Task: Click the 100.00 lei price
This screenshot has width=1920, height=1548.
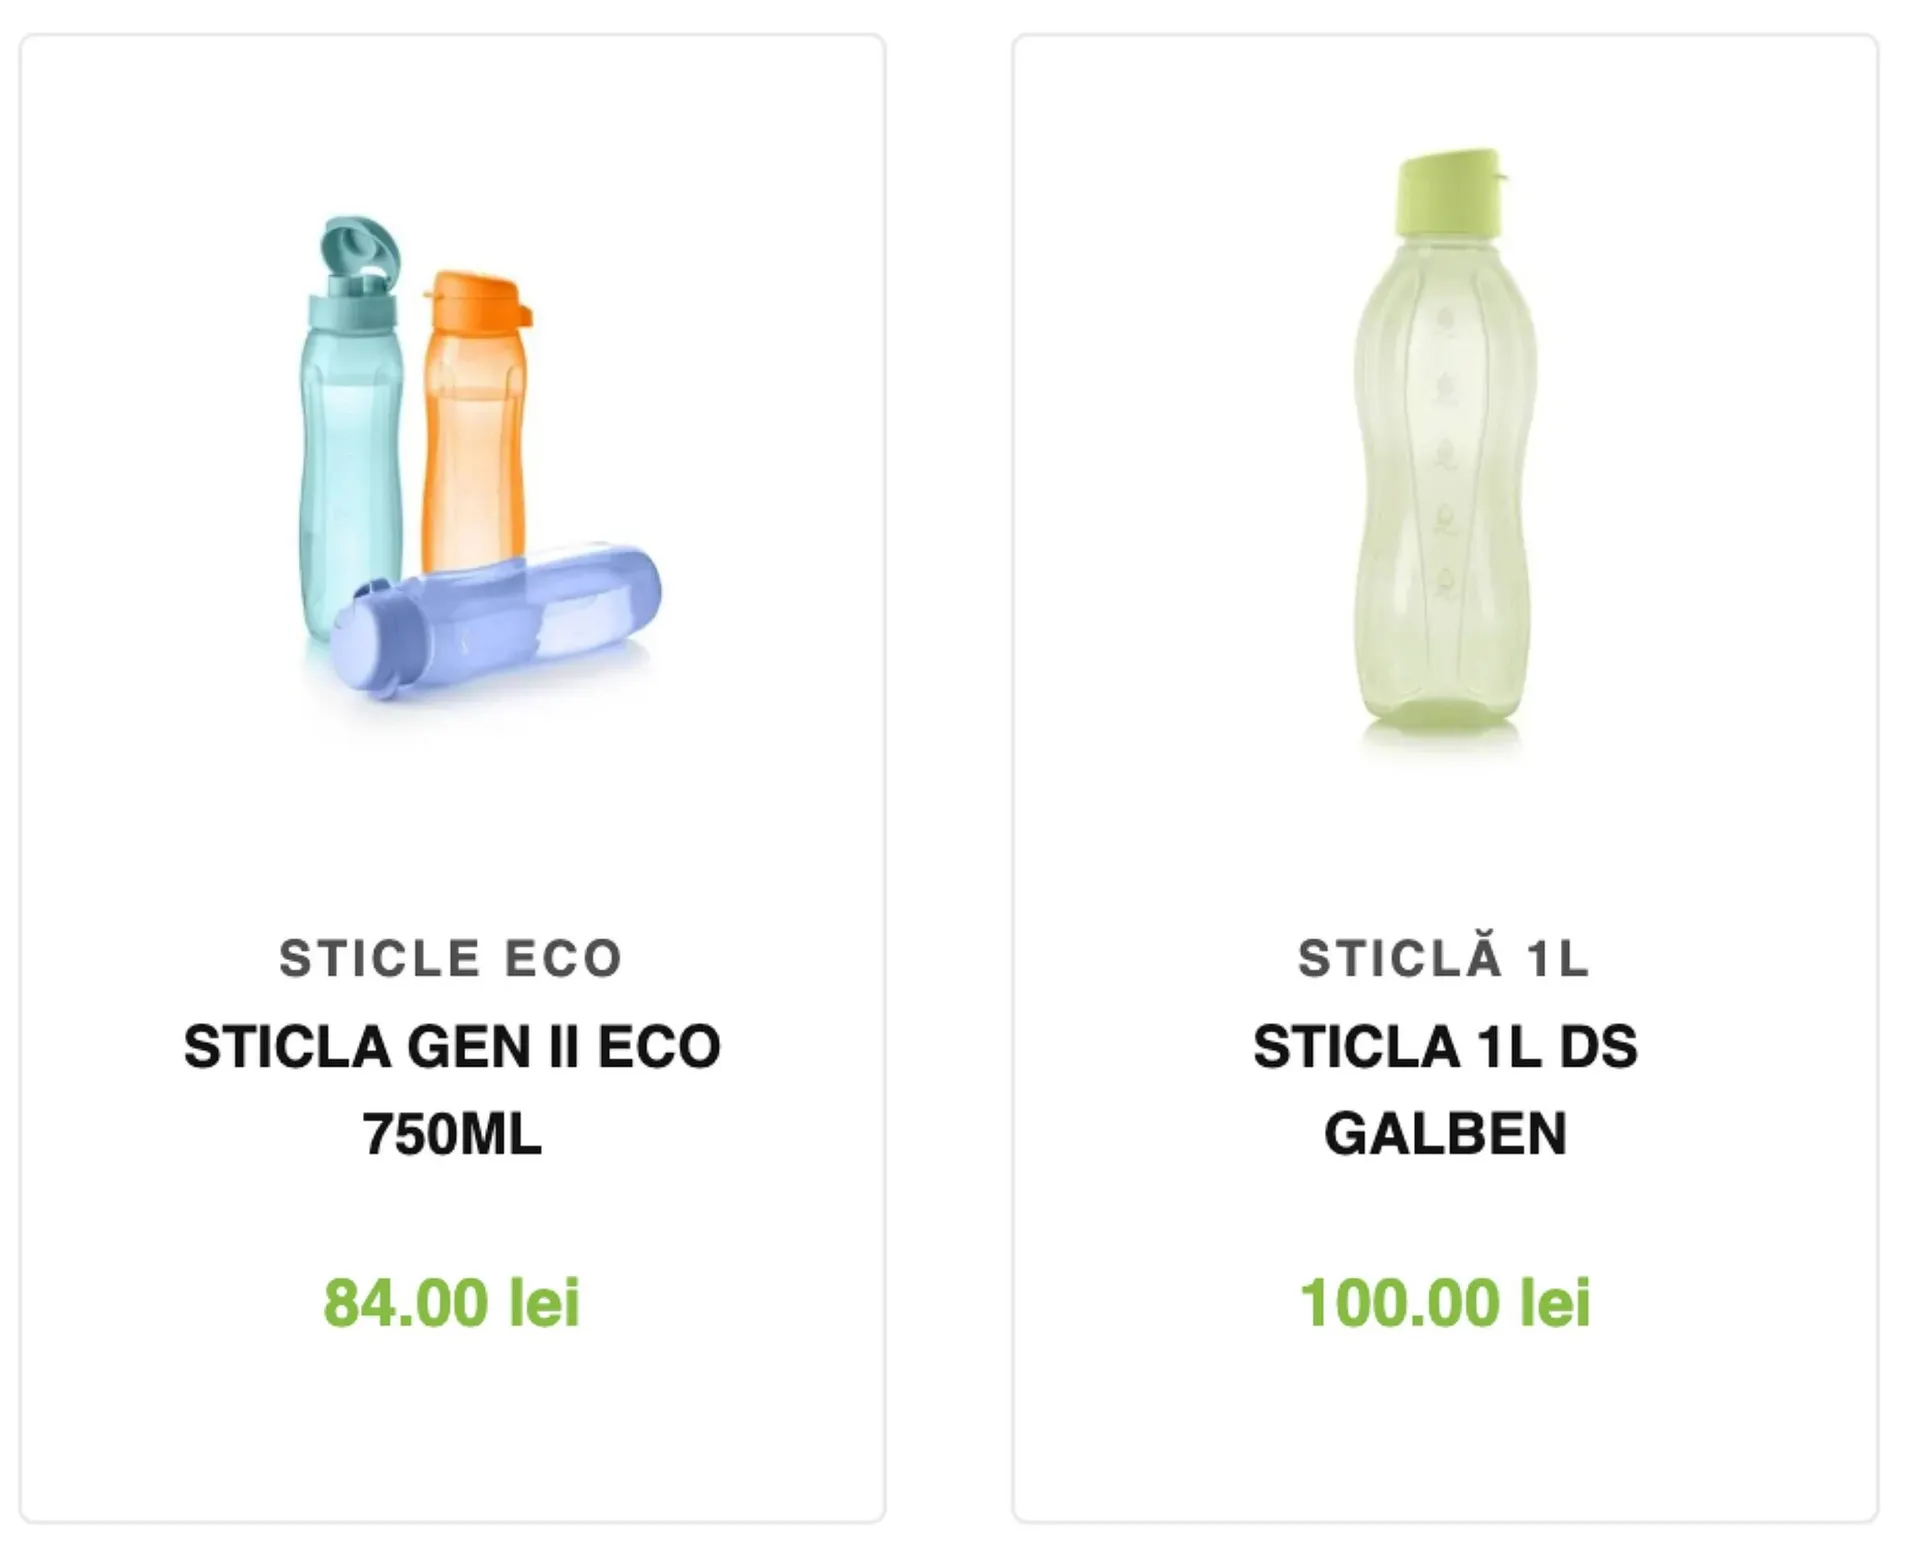Action: pyautogui.click(x=1444, y=1303)
